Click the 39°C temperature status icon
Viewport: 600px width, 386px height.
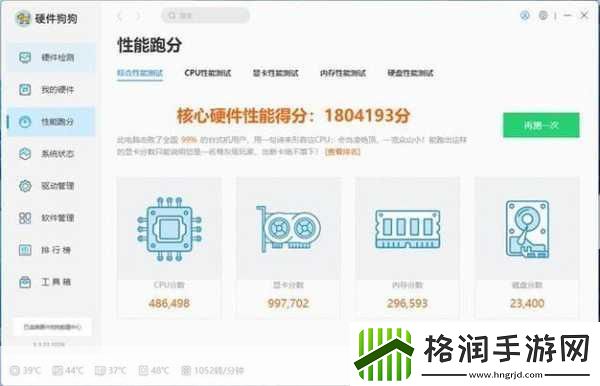(15, 370)
